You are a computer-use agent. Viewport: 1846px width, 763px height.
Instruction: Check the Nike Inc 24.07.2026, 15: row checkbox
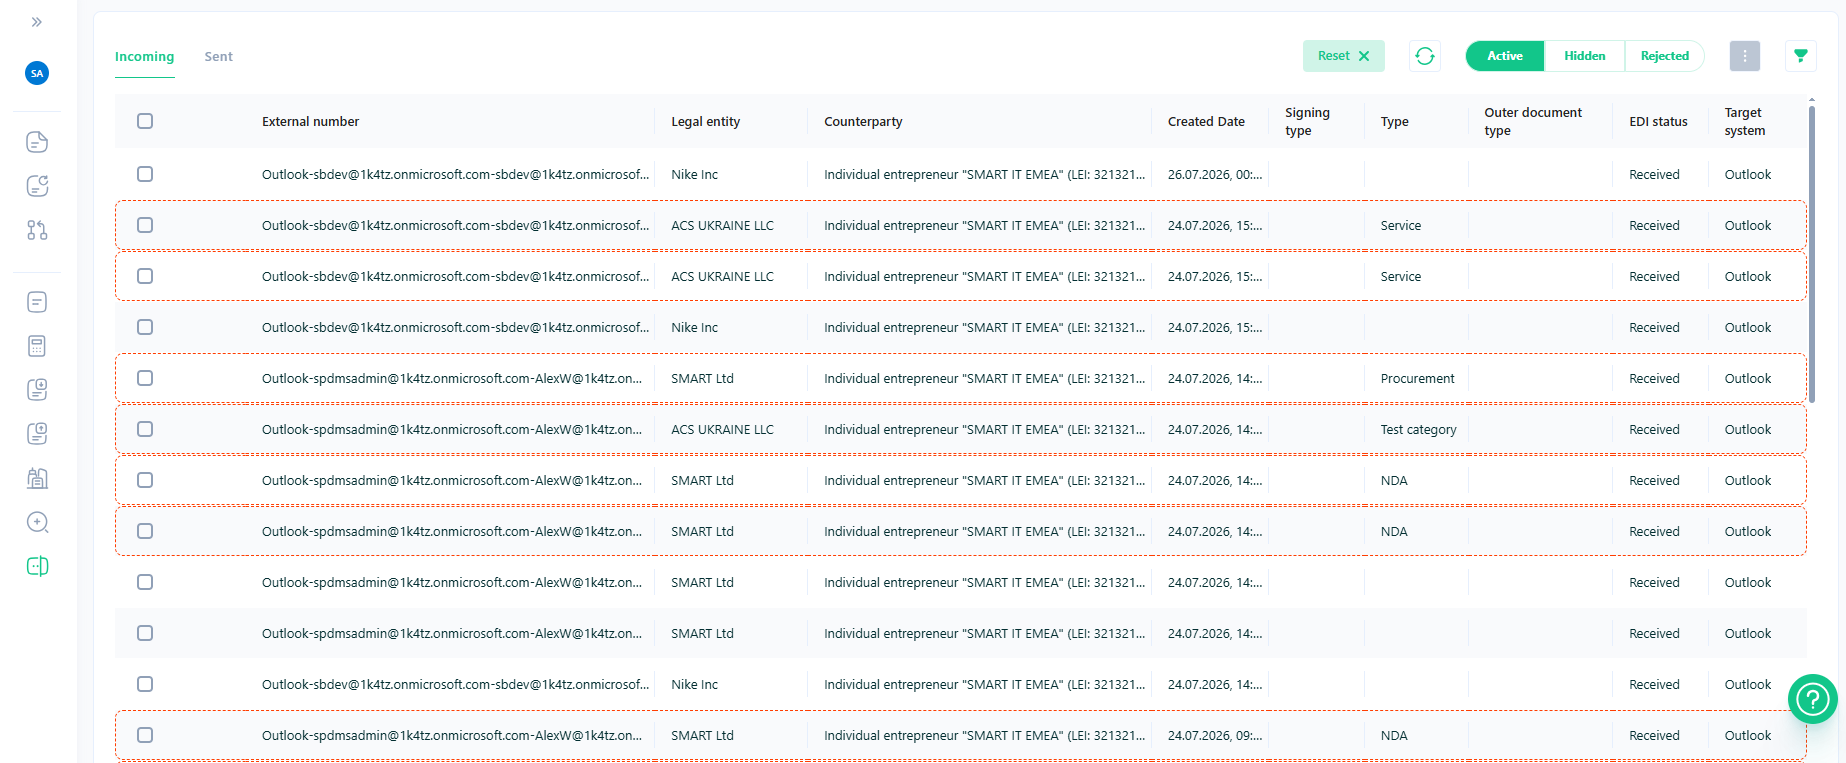point(145,327)
